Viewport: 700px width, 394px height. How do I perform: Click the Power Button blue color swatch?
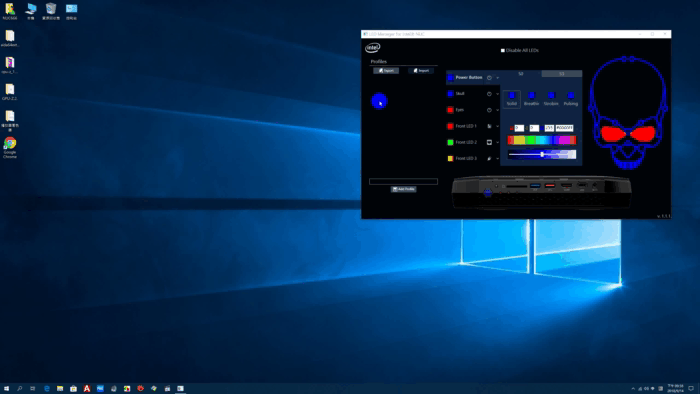450,78
